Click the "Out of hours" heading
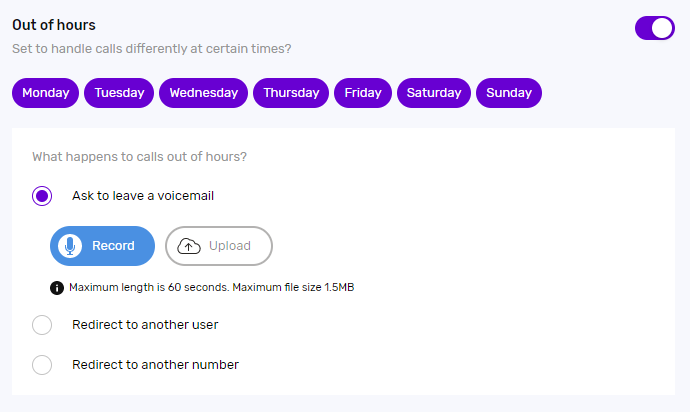The height and width of the screenshot is (412, 690). click(54, 25)
